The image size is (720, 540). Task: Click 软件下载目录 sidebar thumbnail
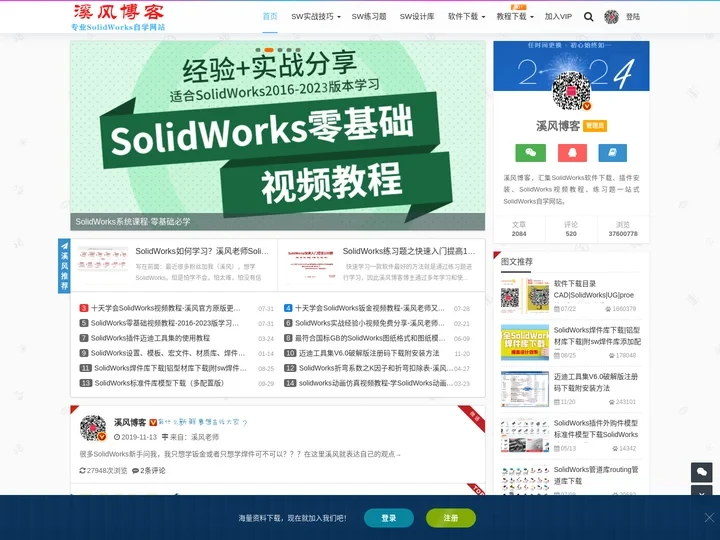coord(525,296)
